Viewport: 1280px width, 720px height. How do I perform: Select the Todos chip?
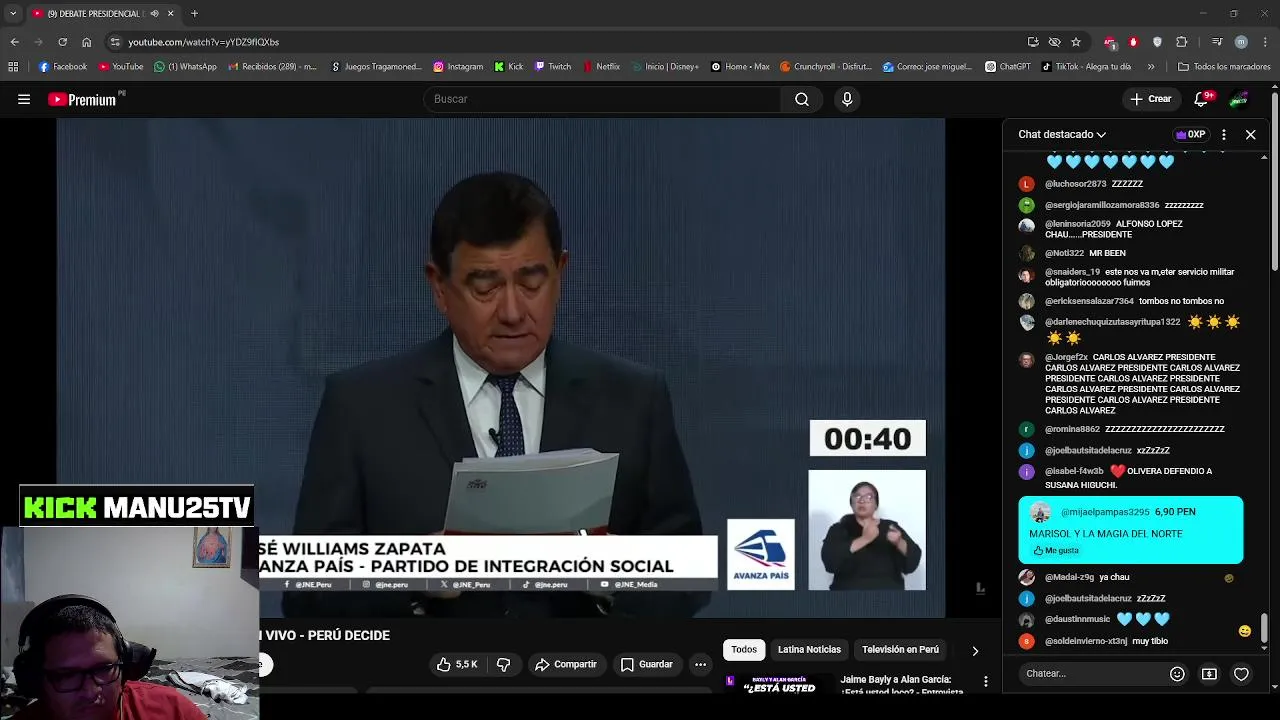click(744, 650)
